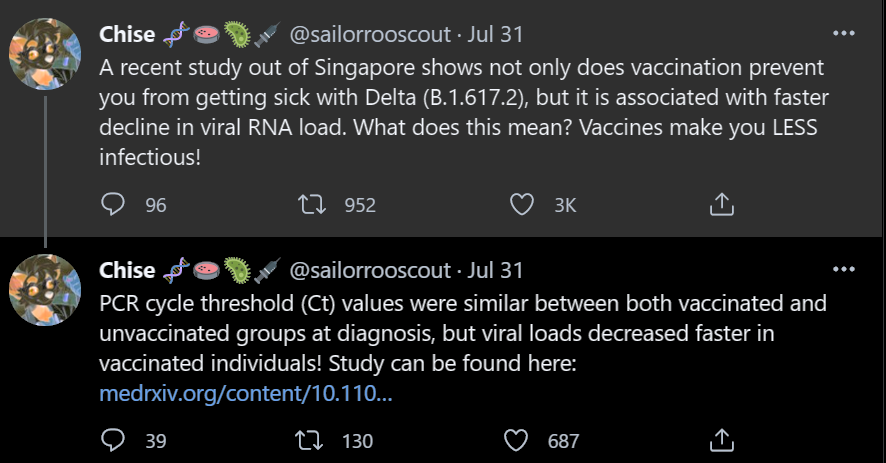This screenshot has width=886, height=463.
Task: Share the second tweet about PCR values
Action: [x=721, y=440]
